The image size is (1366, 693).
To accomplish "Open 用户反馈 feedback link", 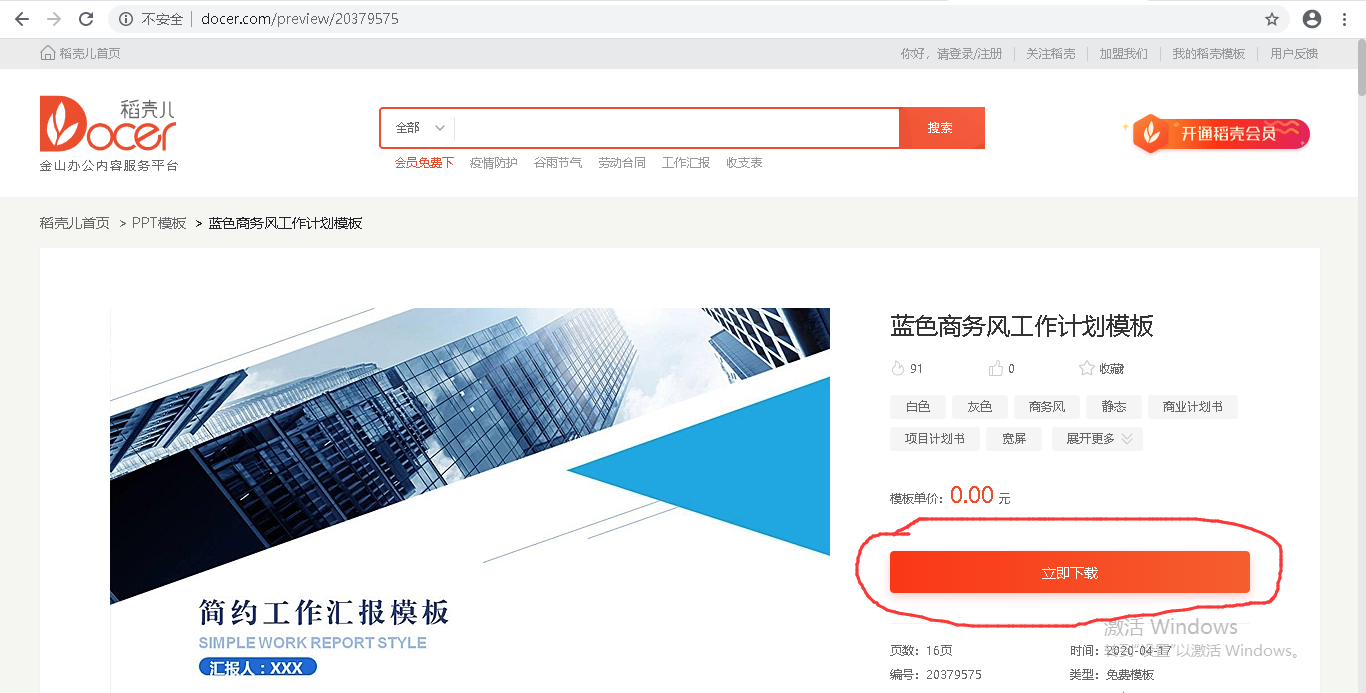I will coord(1294,53).
